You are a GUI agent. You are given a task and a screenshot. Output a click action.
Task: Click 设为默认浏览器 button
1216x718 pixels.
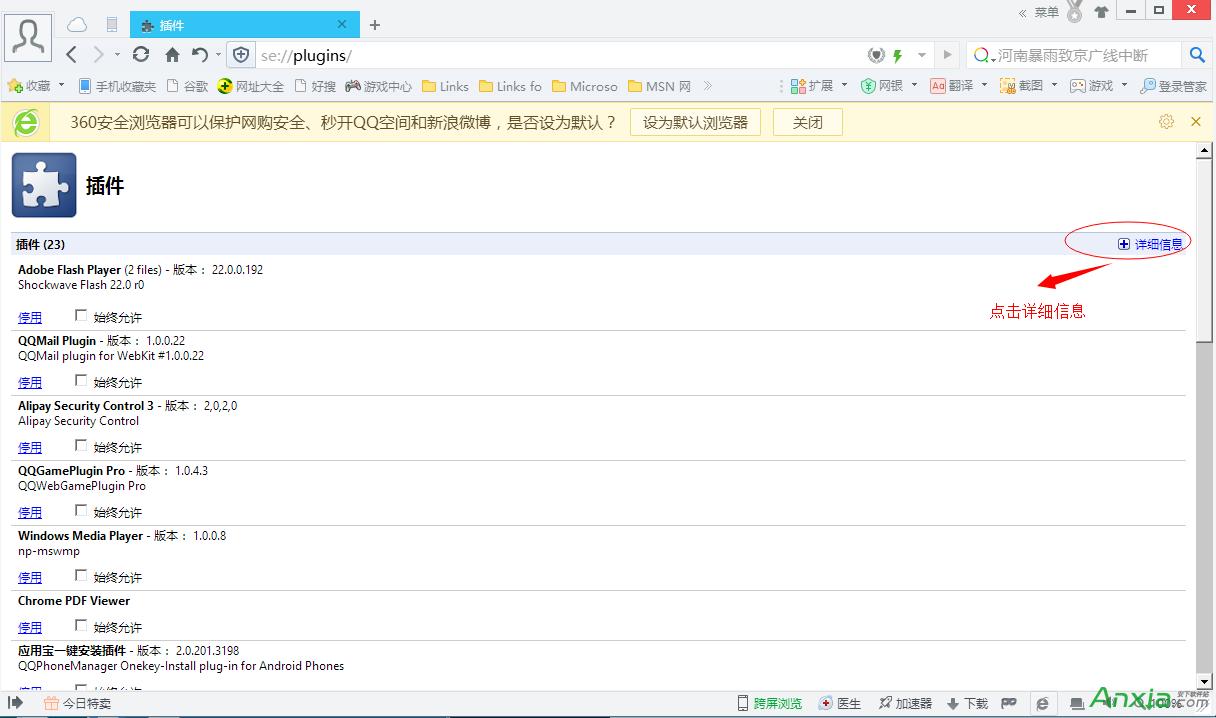click(x=695, y=122)
